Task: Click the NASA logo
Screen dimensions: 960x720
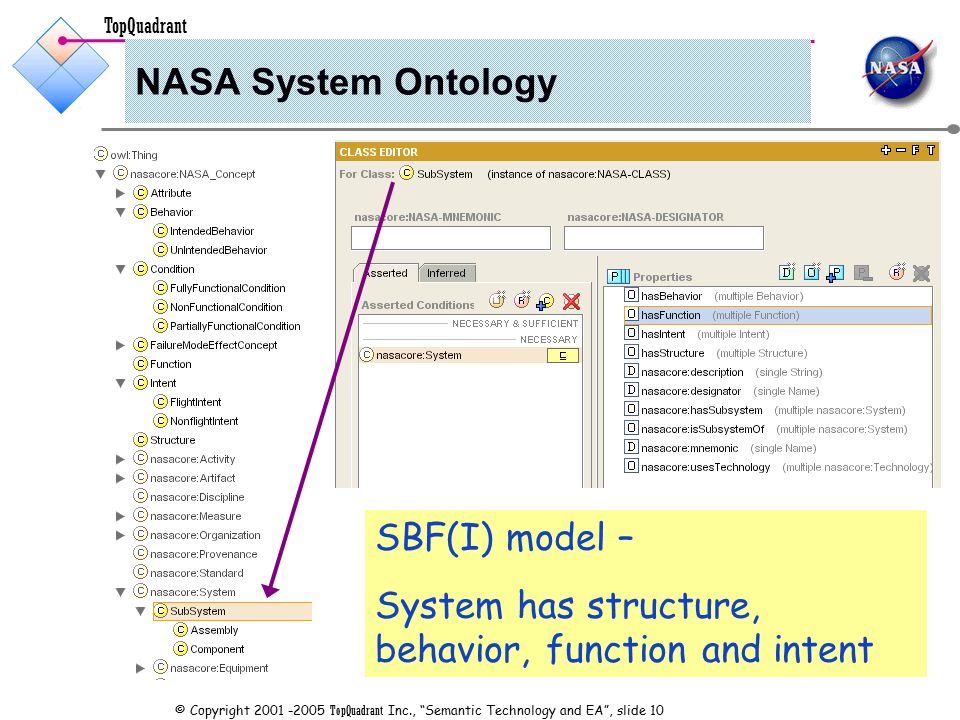Action: pyautogui.click(x=898, y=69)
